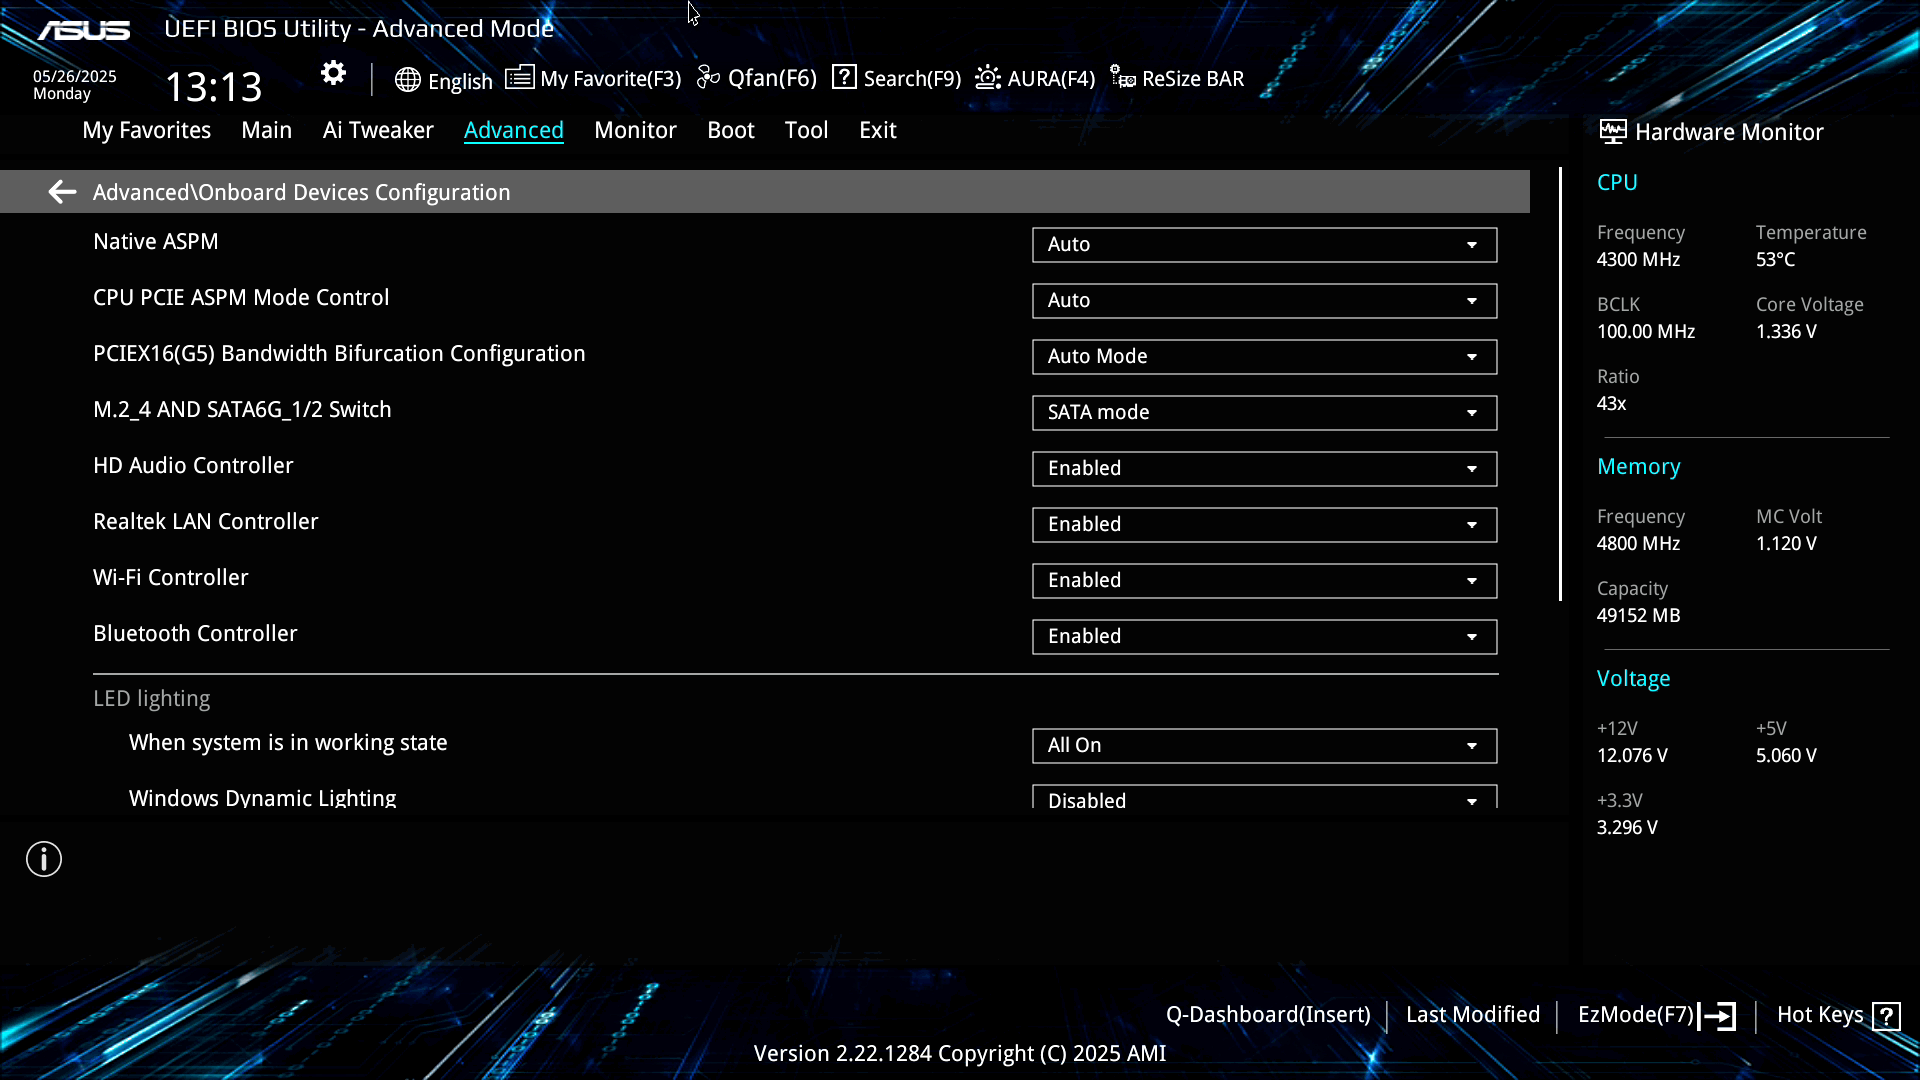Click the Search question mark icon

click(844, 78)
